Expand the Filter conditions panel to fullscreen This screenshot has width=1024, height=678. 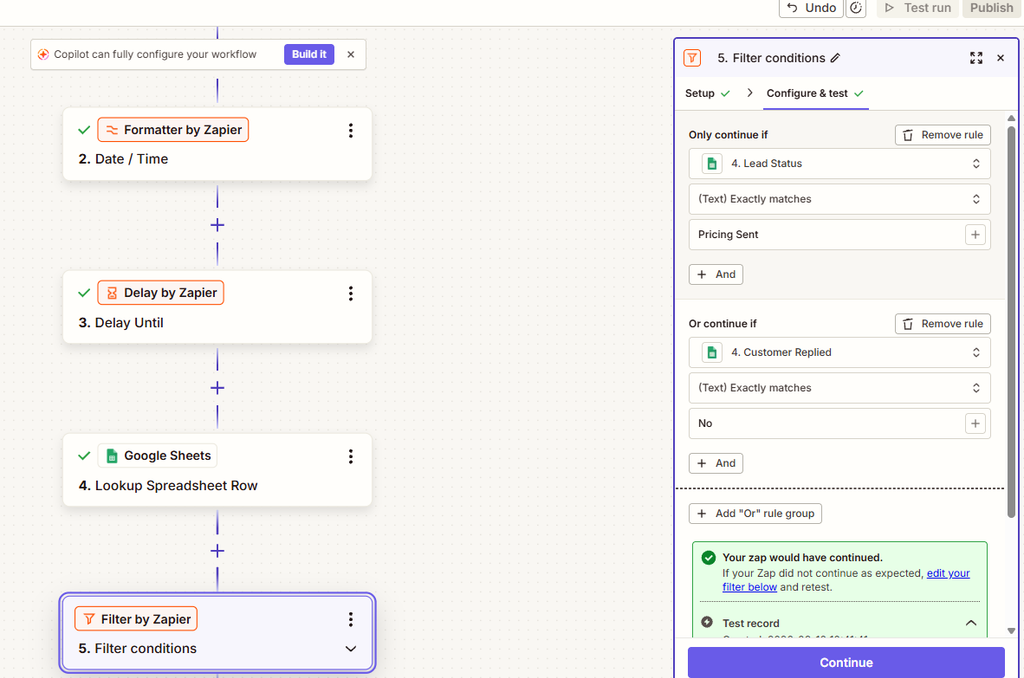click(976, 58)
